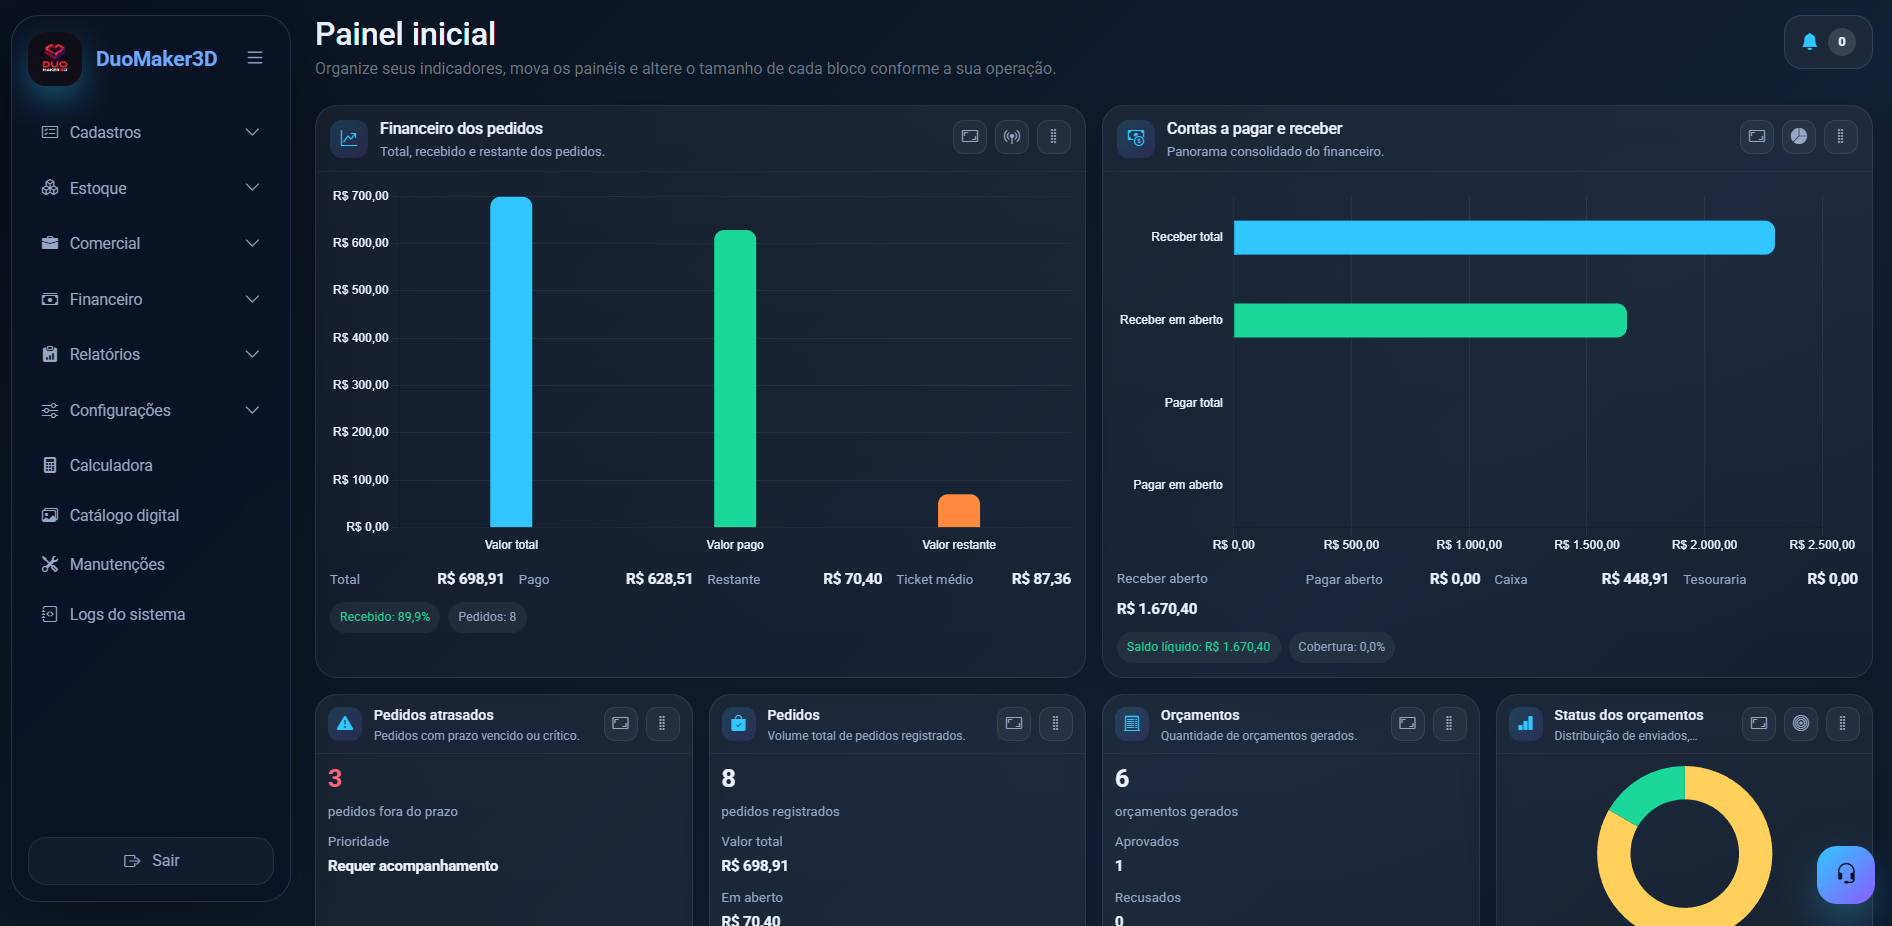1892x926 pixels.
Task: Open the Comercial sidebar menu
Action: 151,243
